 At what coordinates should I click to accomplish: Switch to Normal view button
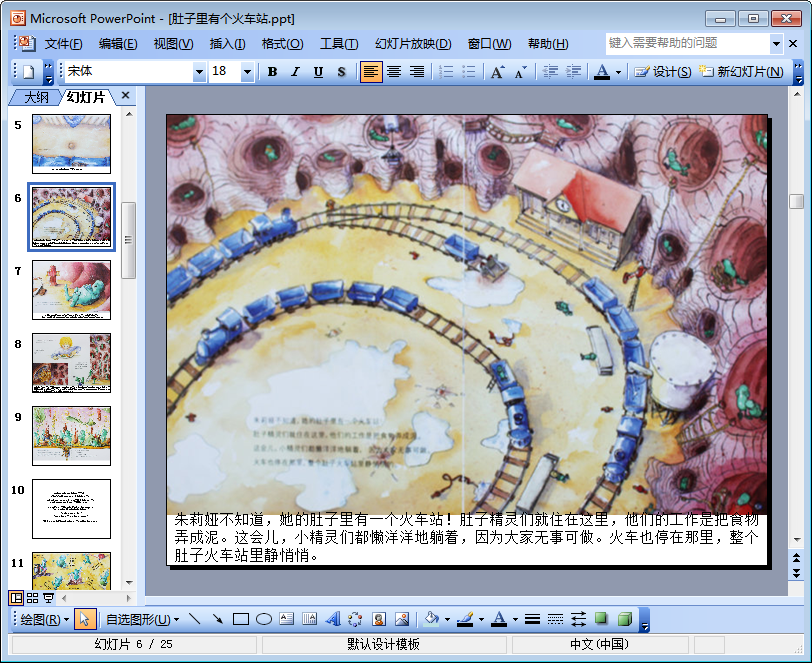(16, 598)
